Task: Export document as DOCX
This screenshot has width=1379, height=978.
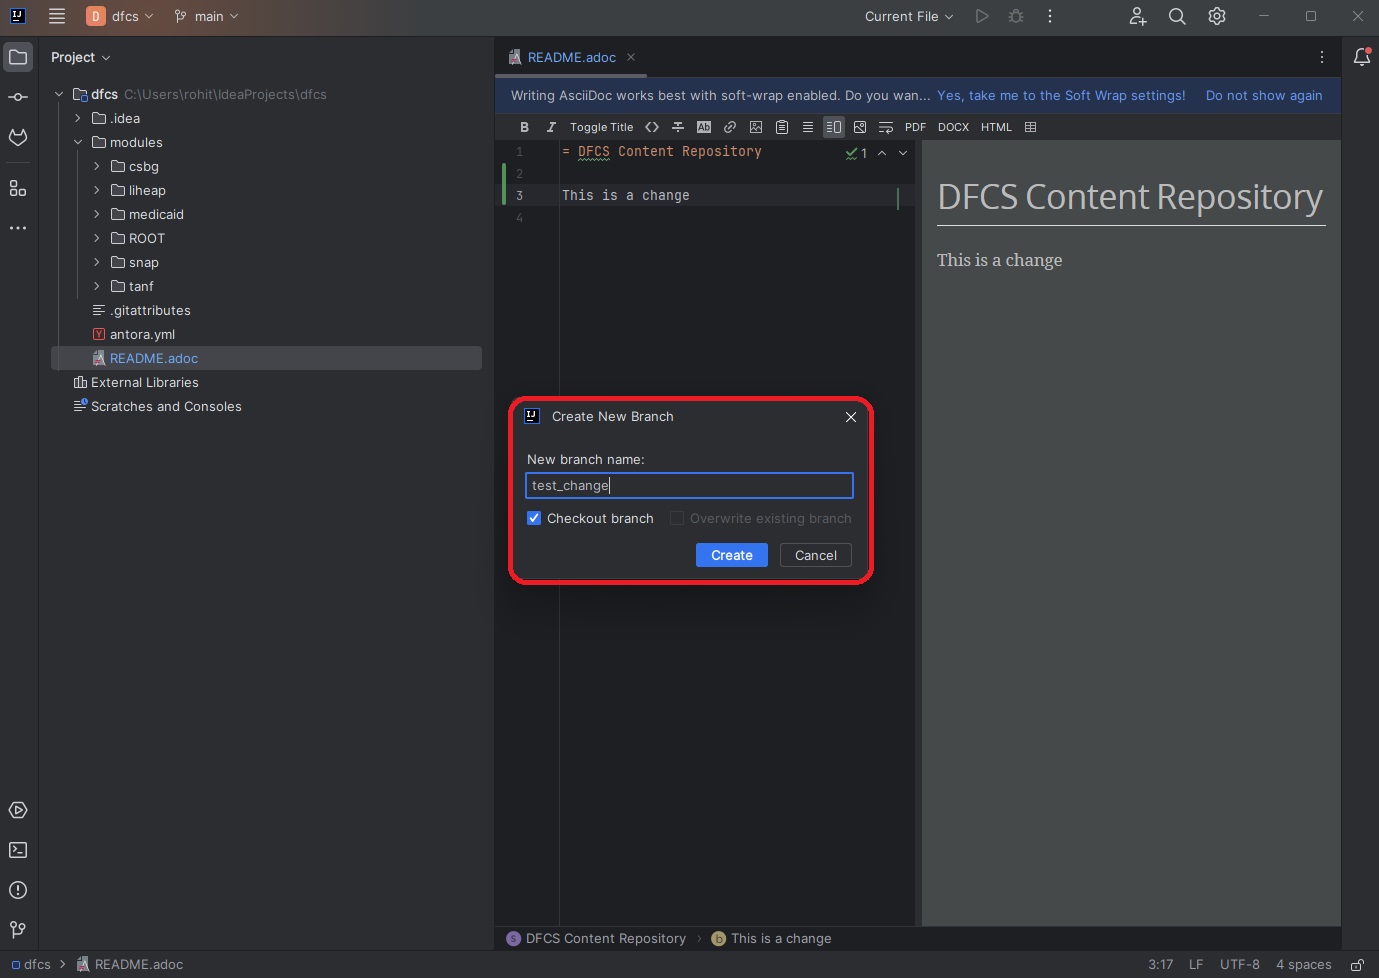Action: click(953, 127)
